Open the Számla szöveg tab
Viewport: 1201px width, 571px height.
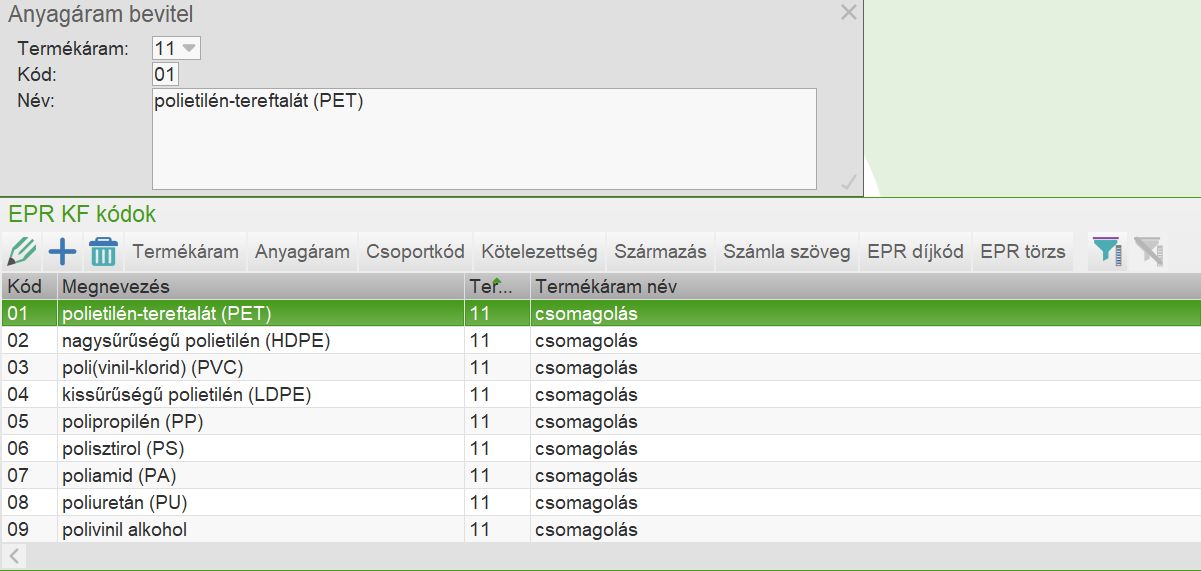(x=787, y=251)
